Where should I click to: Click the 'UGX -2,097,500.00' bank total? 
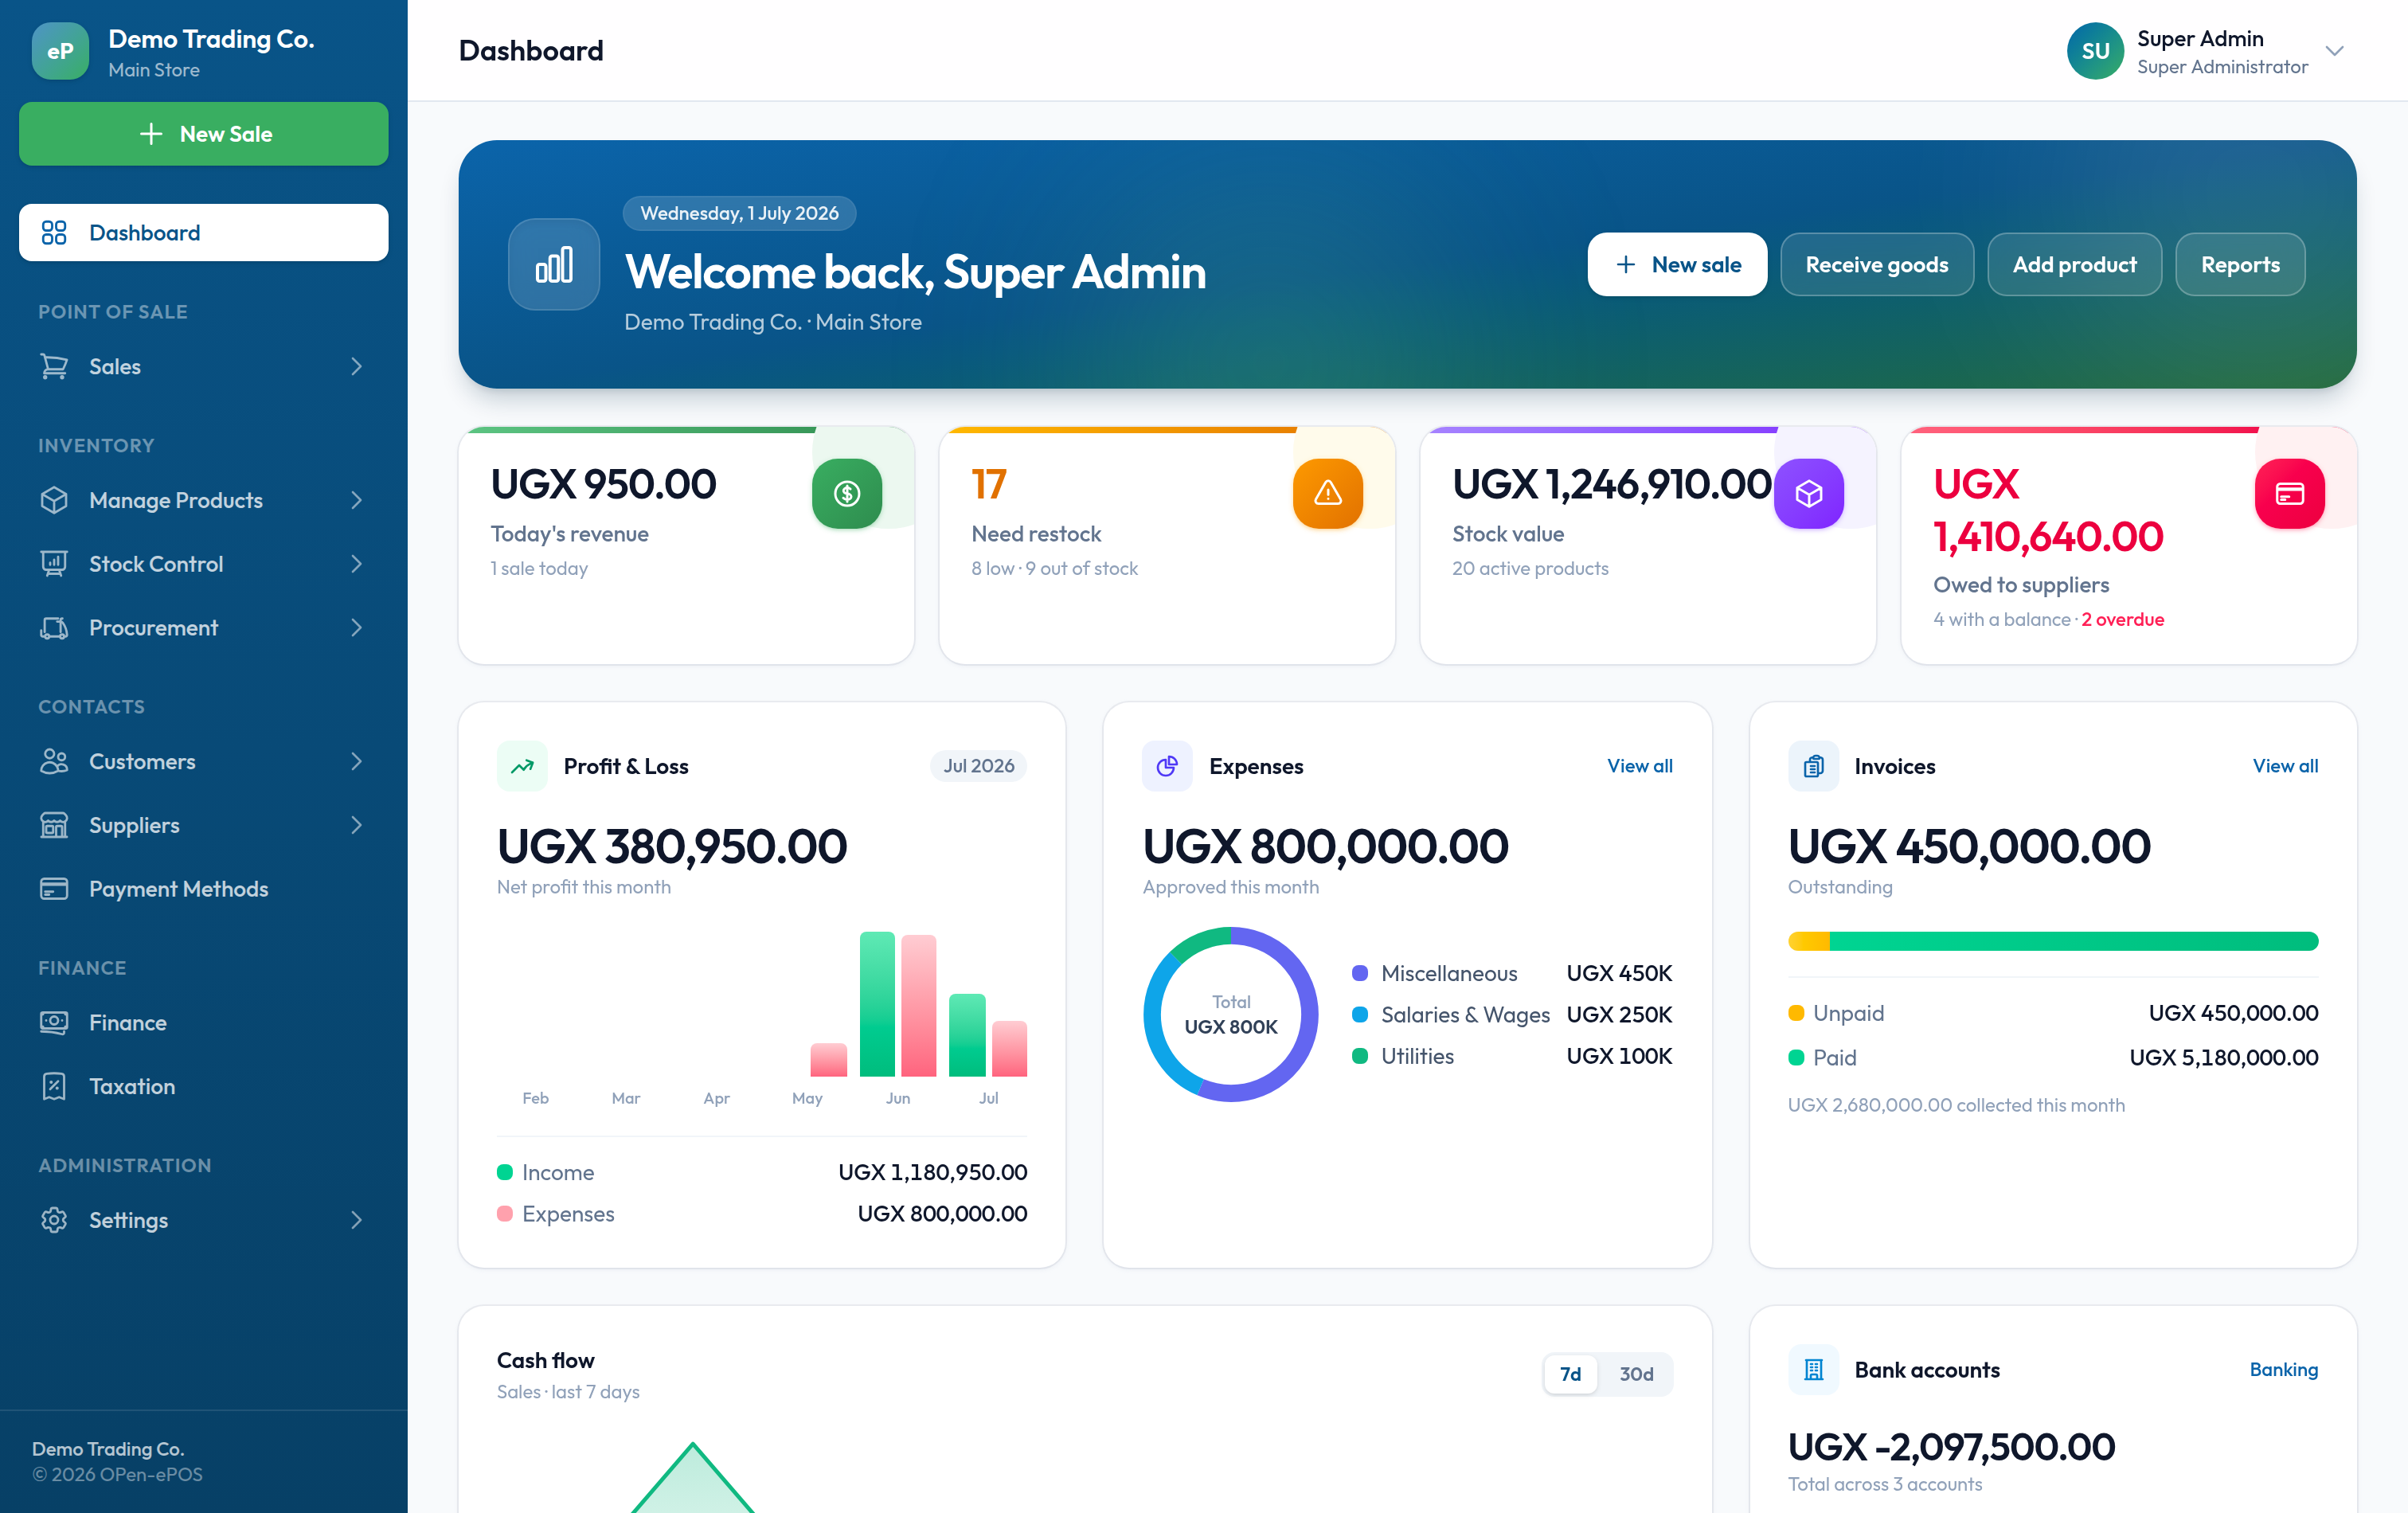(1951, 1447)
